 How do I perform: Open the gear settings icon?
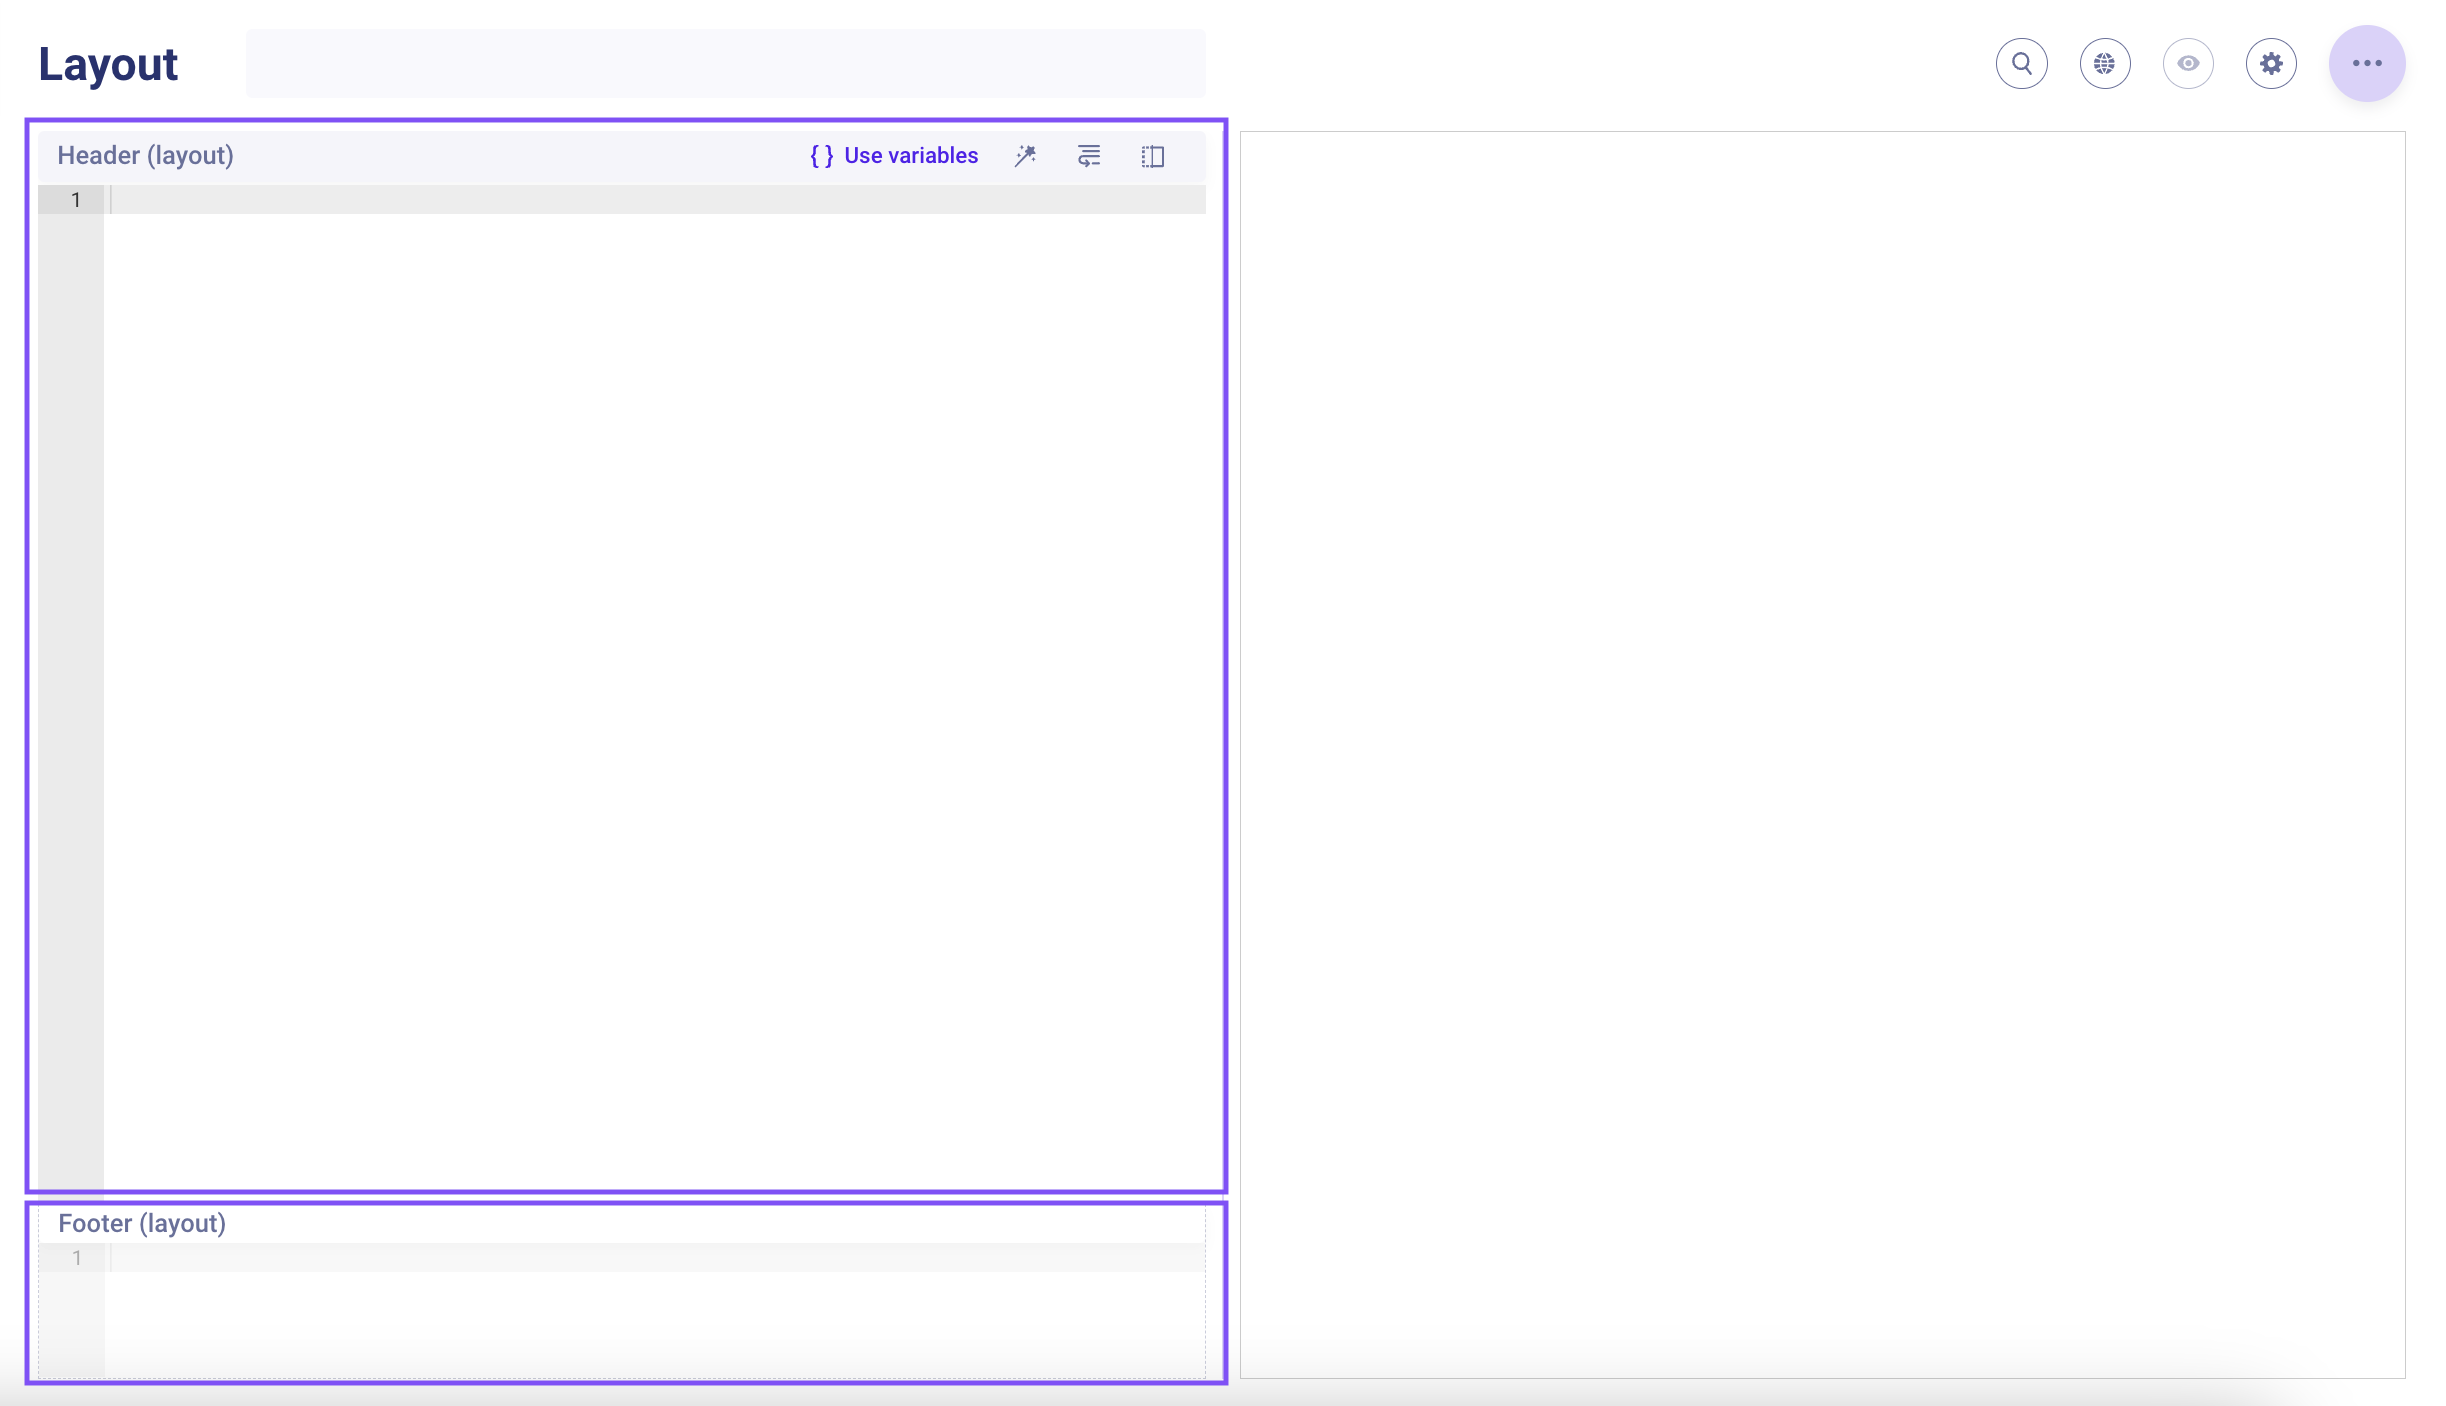2270,64
